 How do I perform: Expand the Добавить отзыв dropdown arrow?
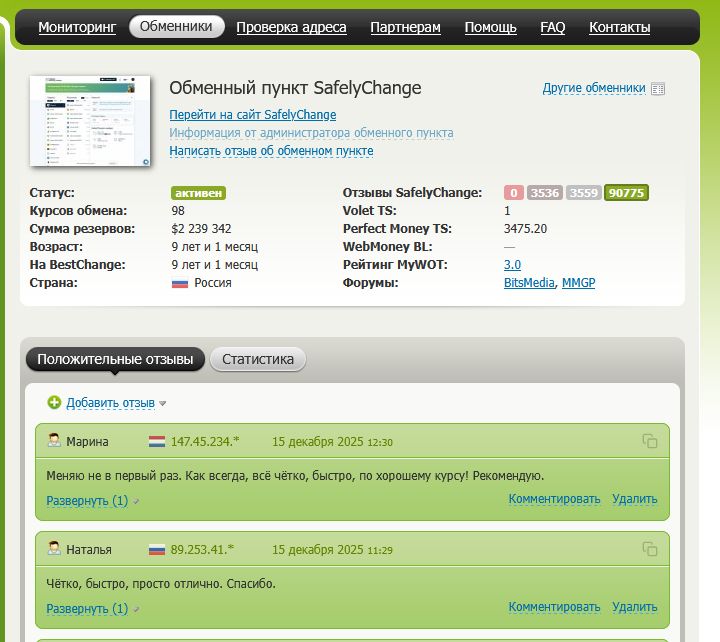tap(163, 403)
